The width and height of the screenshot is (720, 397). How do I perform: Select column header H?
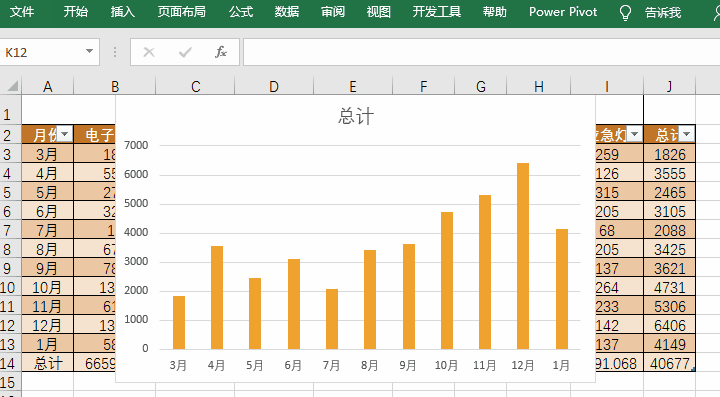point(539,86)
